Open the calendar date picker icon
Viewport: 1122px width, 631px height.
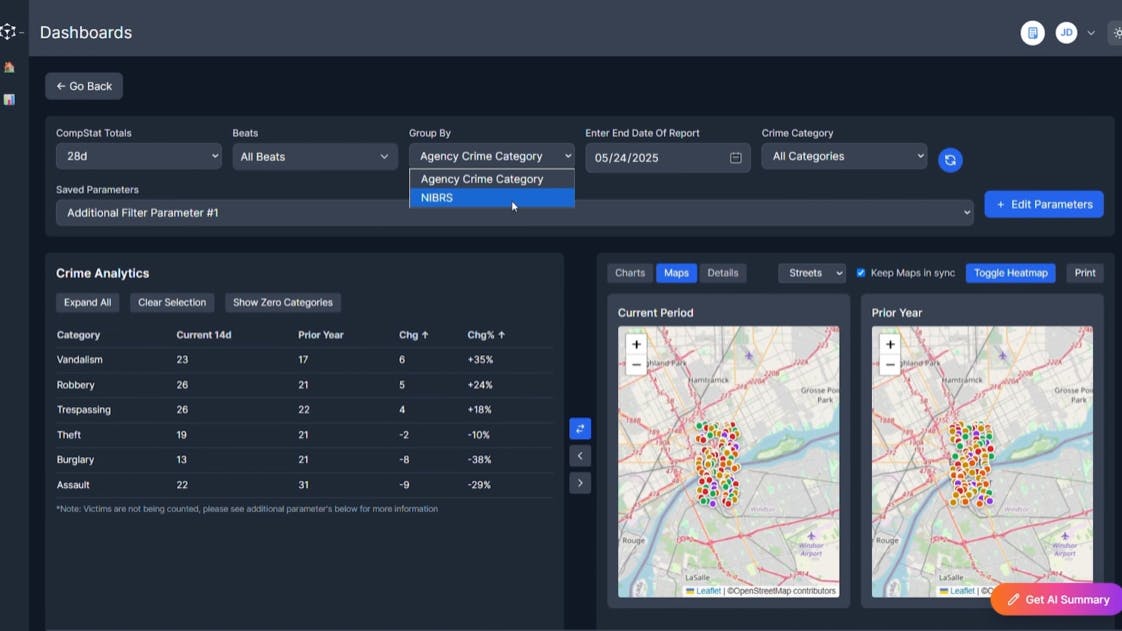pos(736,158)
